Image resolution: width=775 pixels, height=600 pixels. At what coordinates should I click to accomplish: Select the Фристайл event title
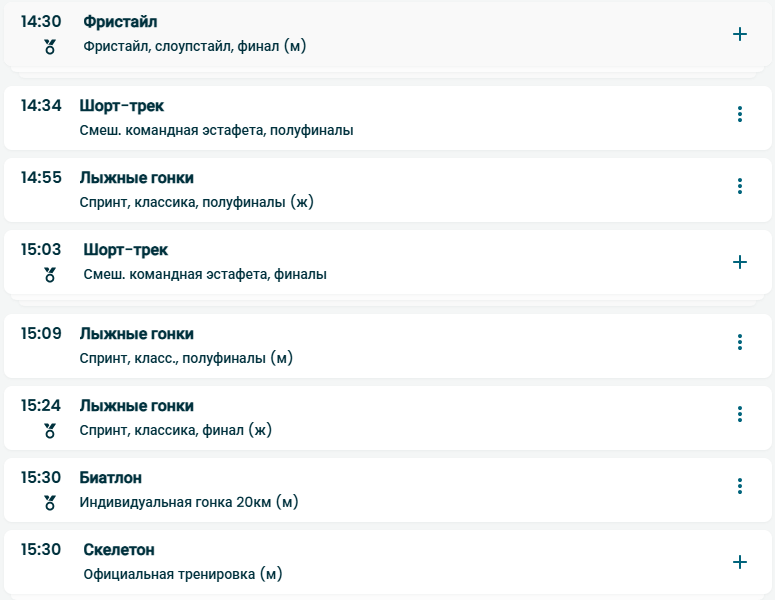pos(120,22)
